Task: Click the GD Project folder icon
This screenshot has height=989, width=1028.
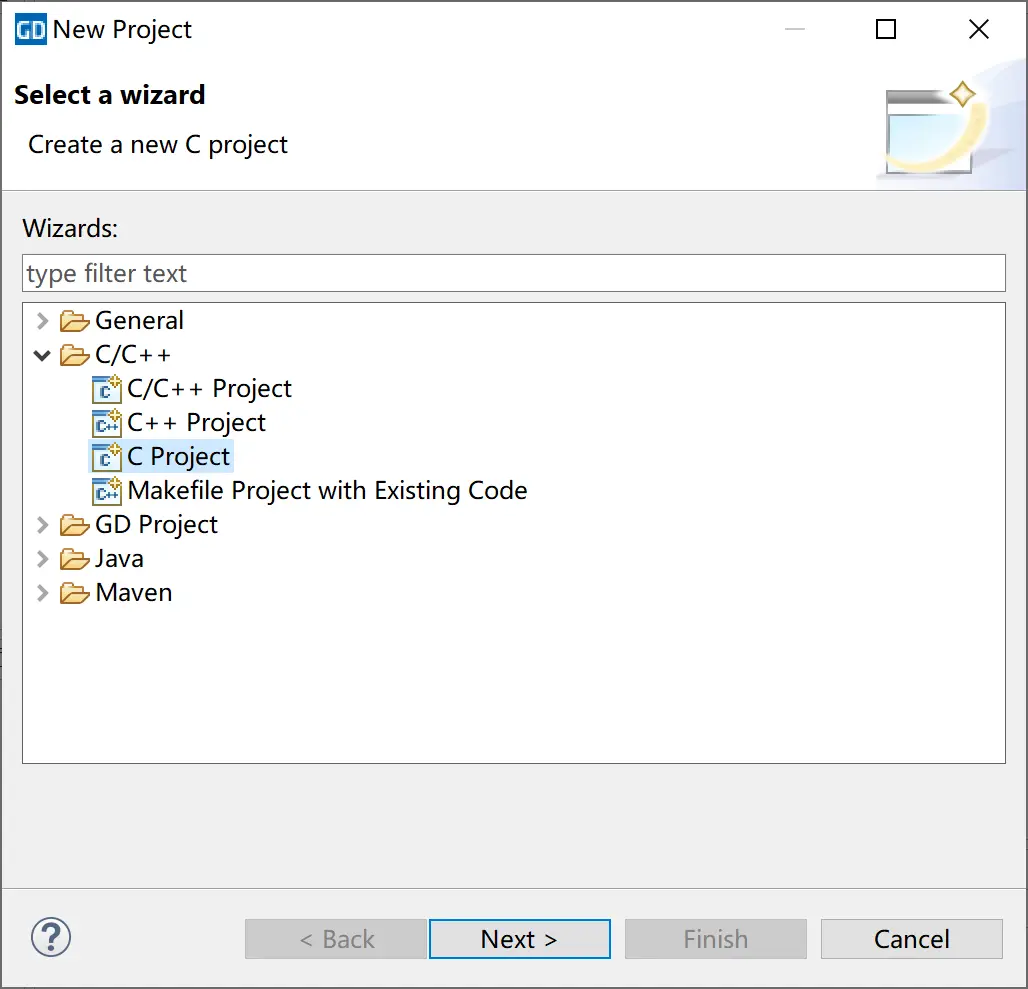Action: click(x=74, y=525)
